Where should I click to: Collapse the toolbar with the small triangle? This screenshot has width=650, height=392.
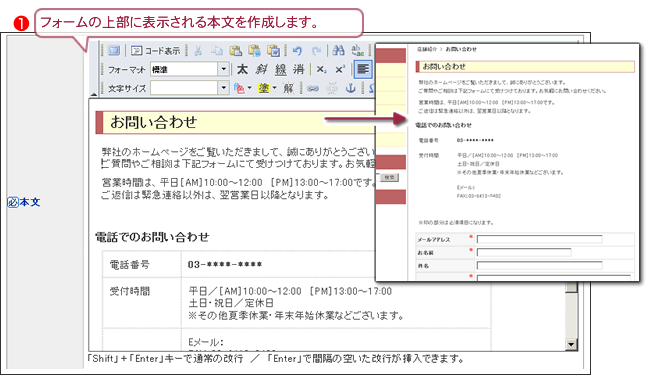[x=94, y=95]
